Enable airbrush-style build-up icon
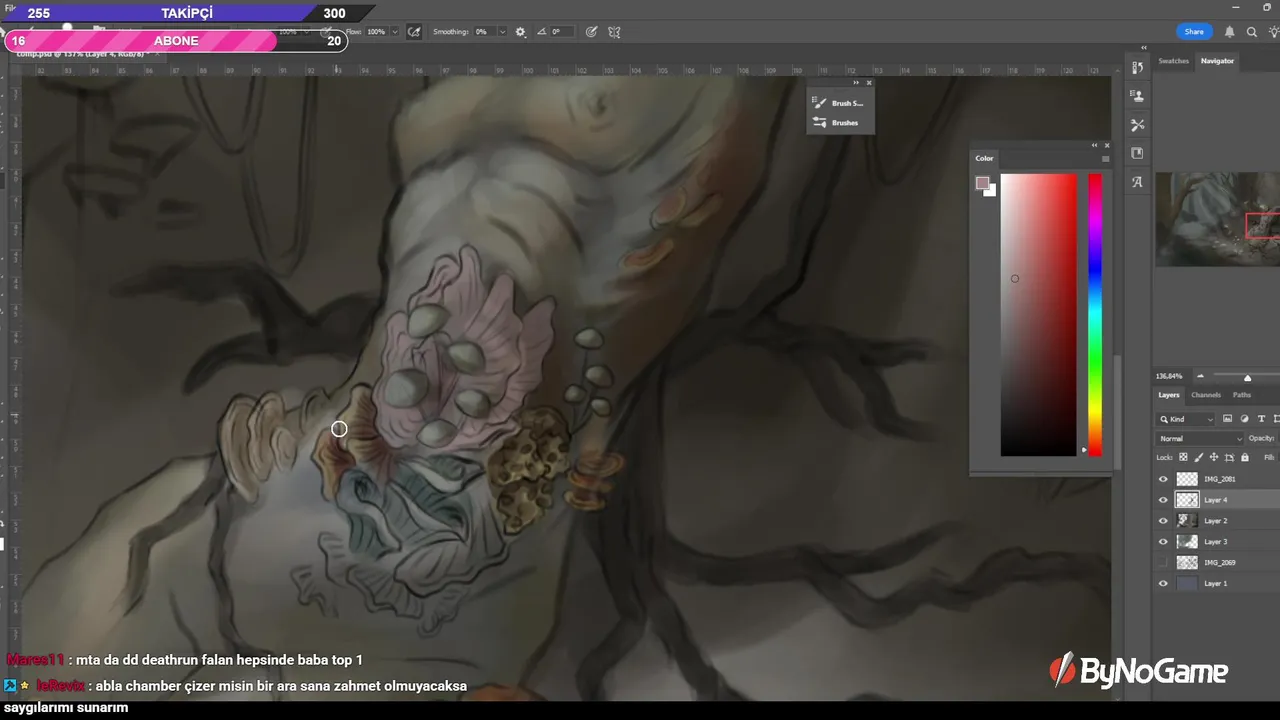 click(x=414, y=32)
